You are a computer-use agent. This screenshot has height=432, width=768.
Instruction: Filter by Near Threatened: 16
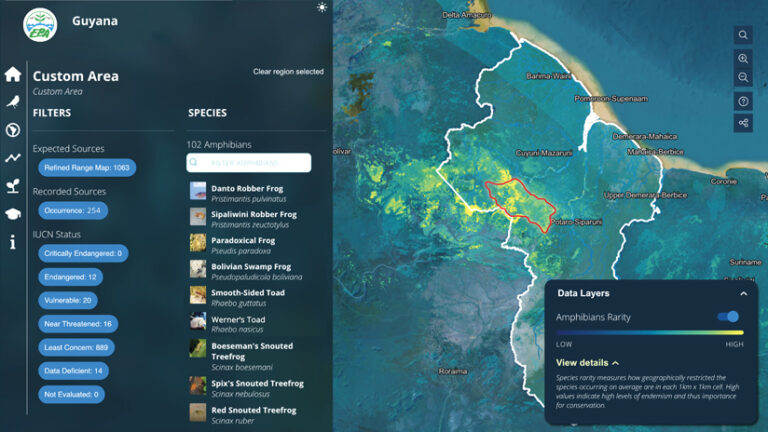78,324
